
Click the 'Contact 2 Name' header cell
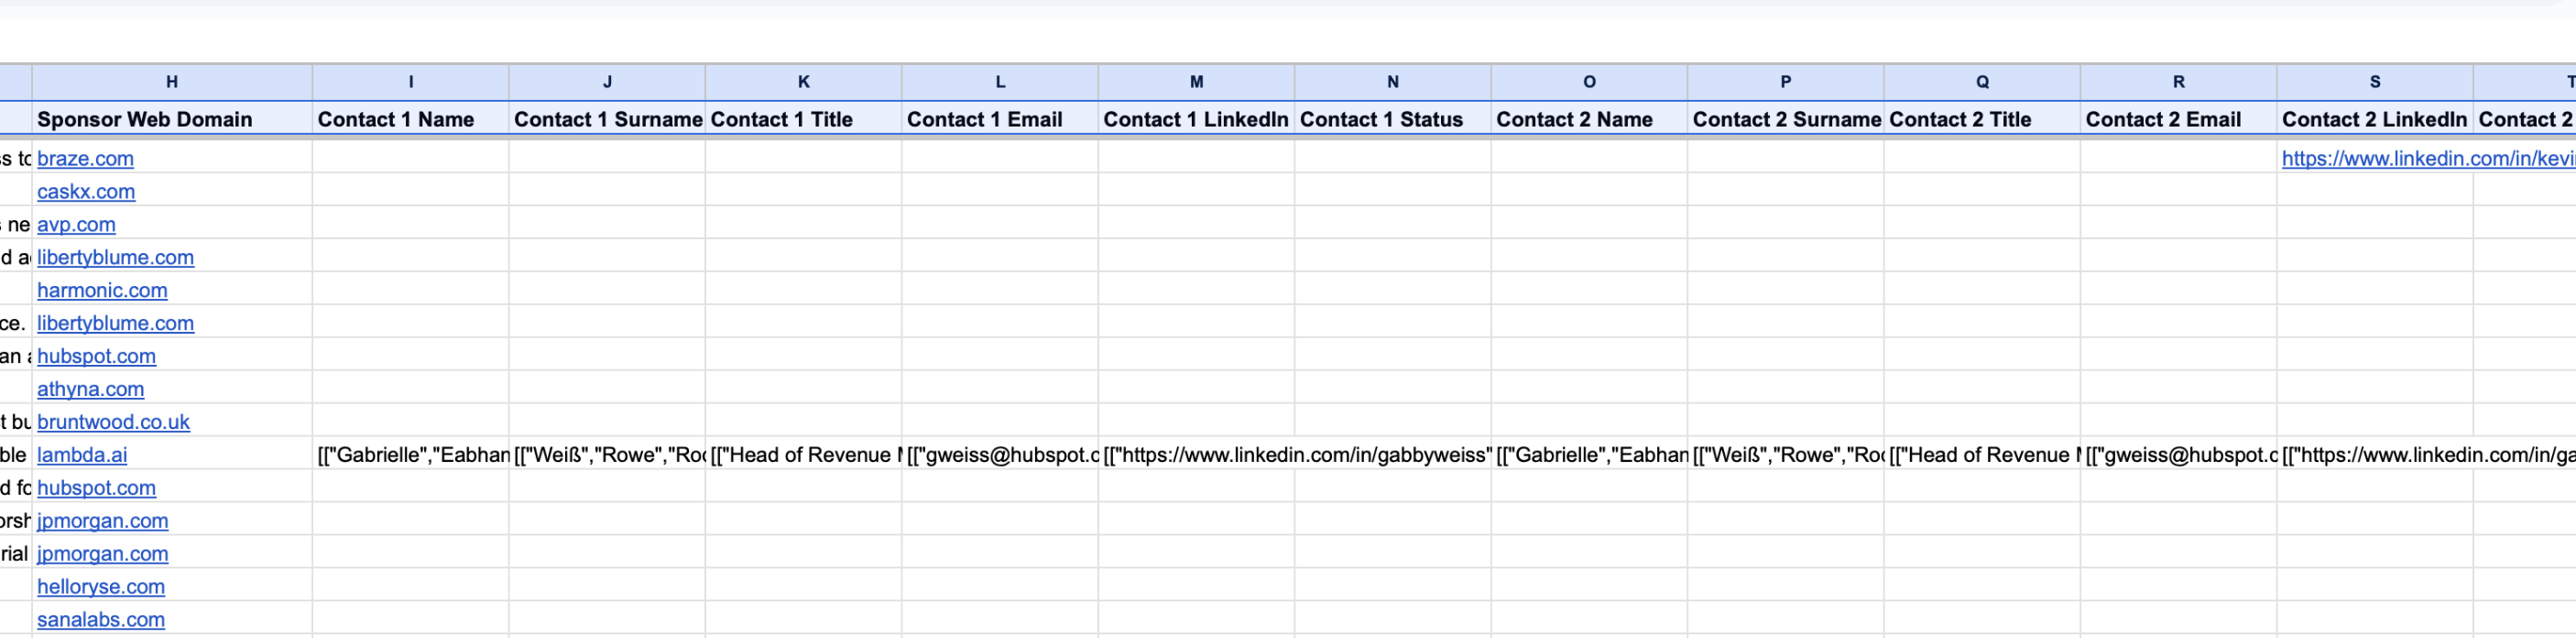tap(1589, 119)
